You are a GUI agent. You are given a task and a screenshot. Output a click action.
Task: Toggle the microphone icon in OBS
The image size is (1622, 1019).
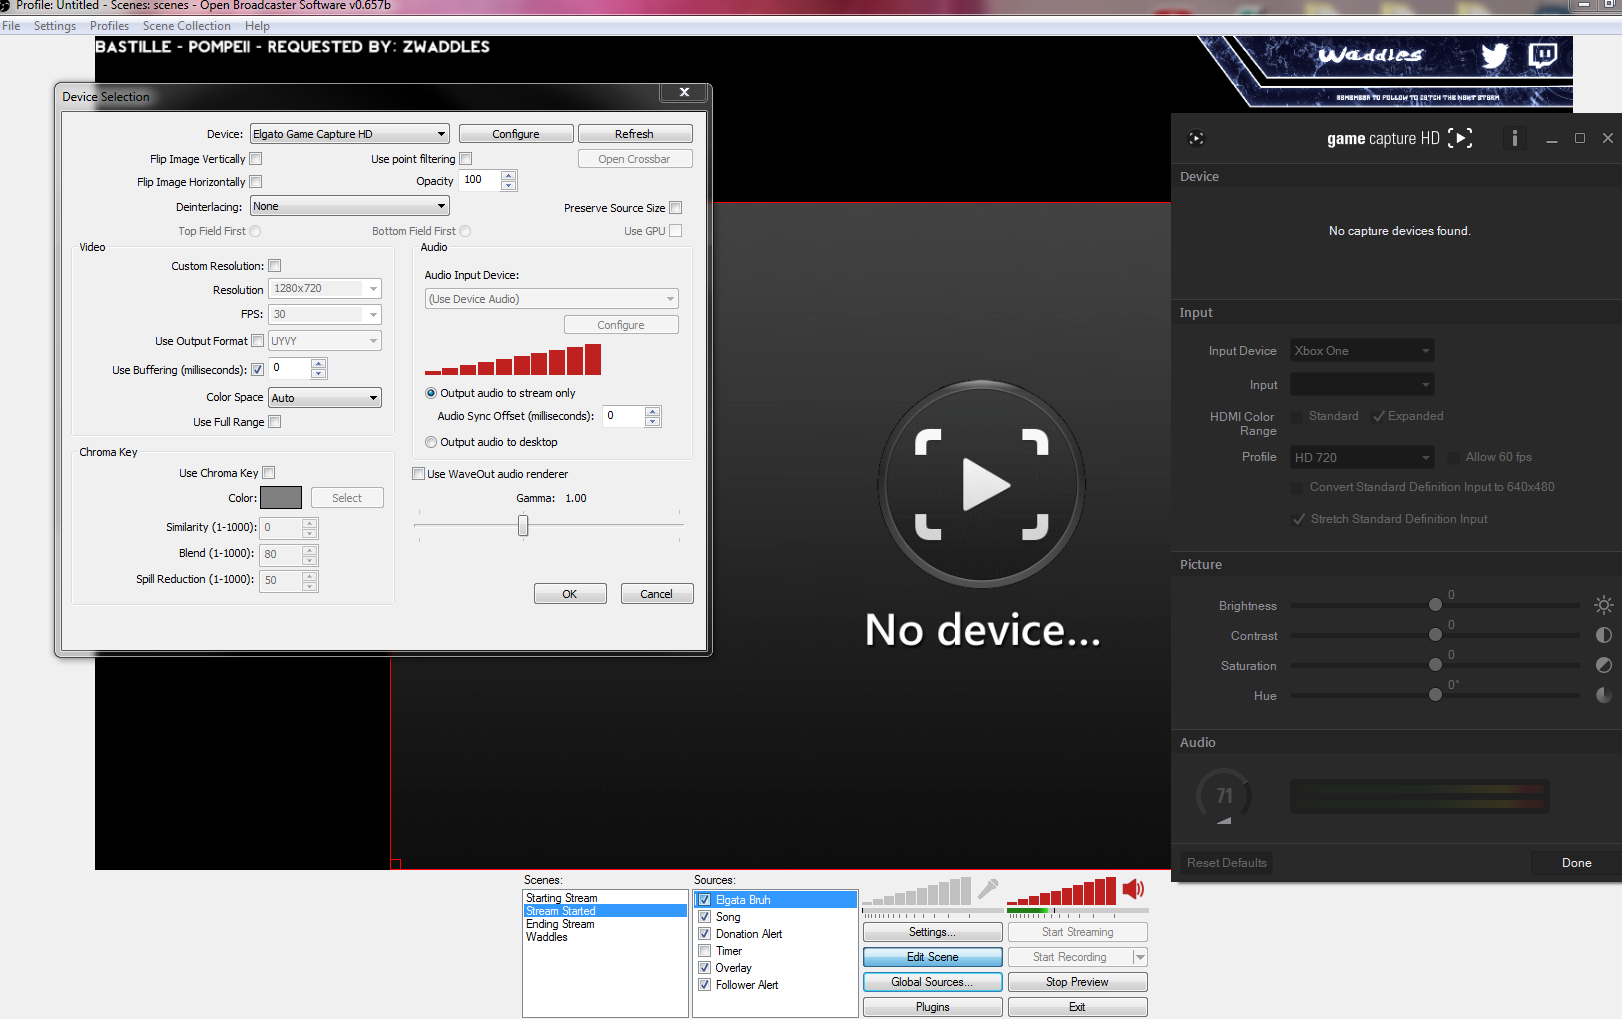click(988, 888)
